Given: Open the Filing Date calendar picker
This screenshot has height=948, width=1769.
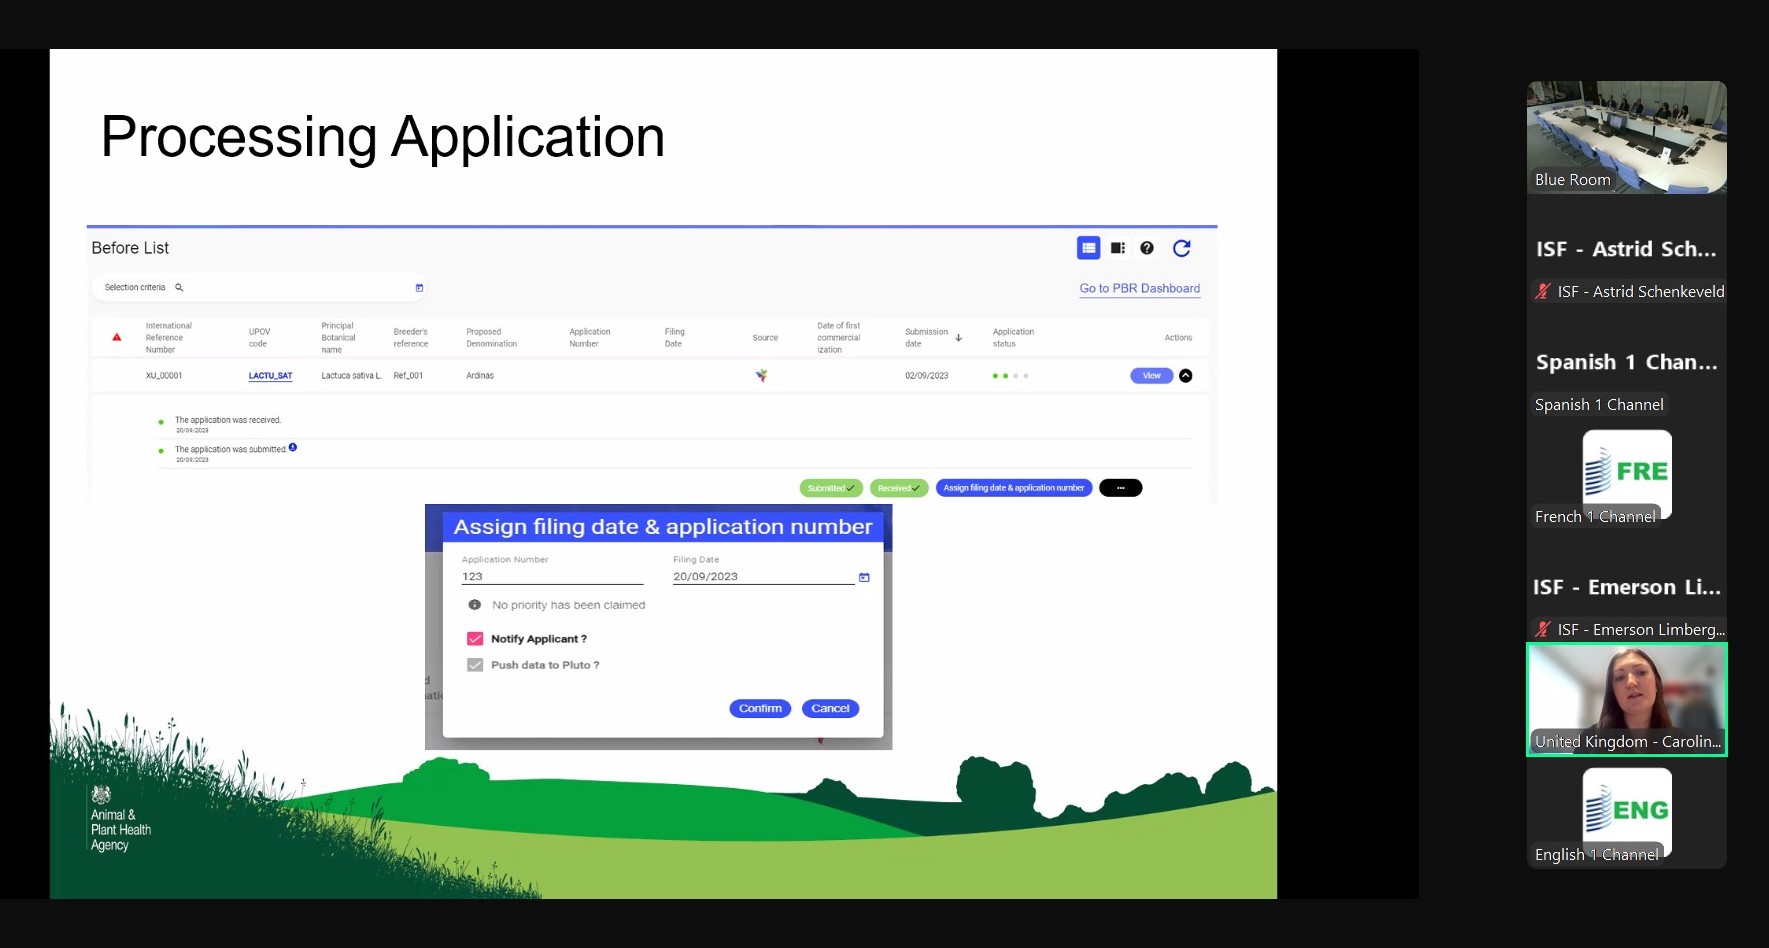Looking at the screenshot, I should 864,577.
